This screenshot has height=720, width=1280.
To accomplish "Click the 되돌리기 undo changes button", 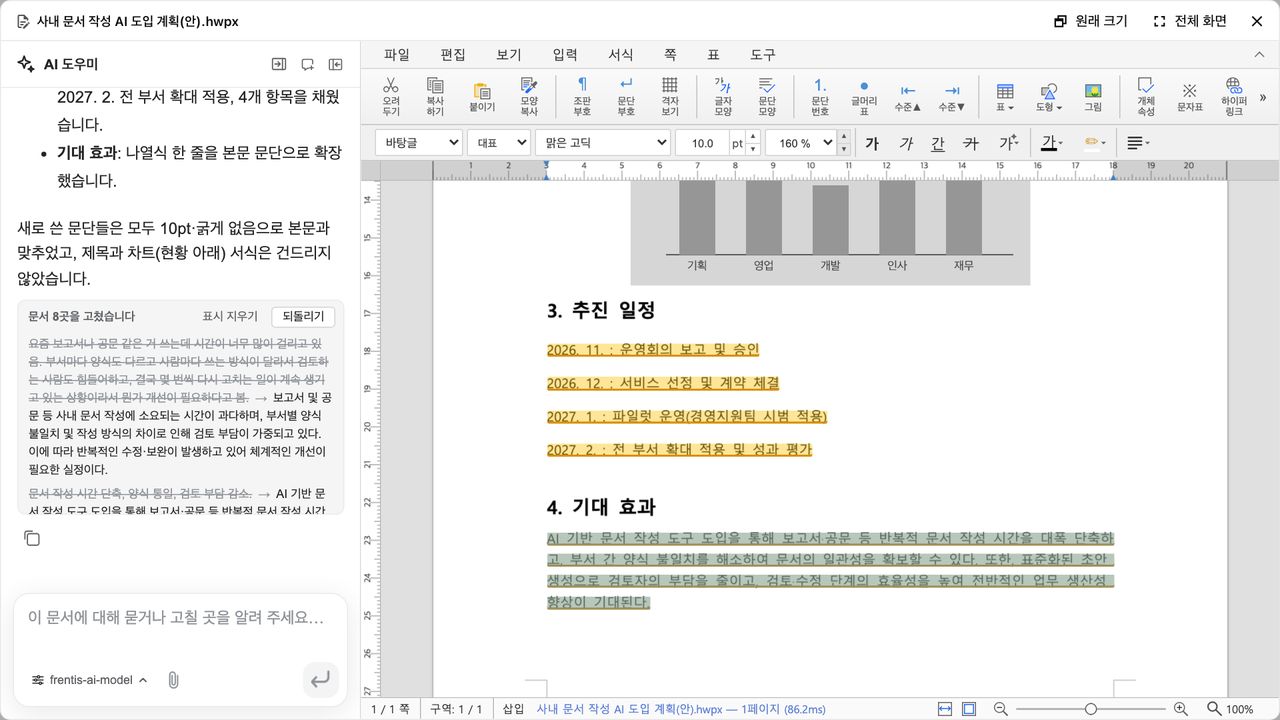I will pos(303,316).
